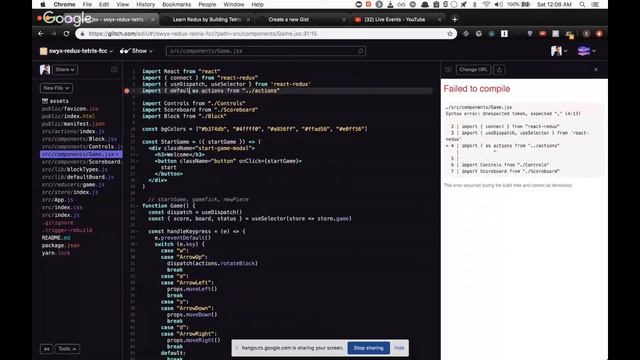This screenshot has height=360, width=640.
Task: Open the package.json file
Action: 60,245
